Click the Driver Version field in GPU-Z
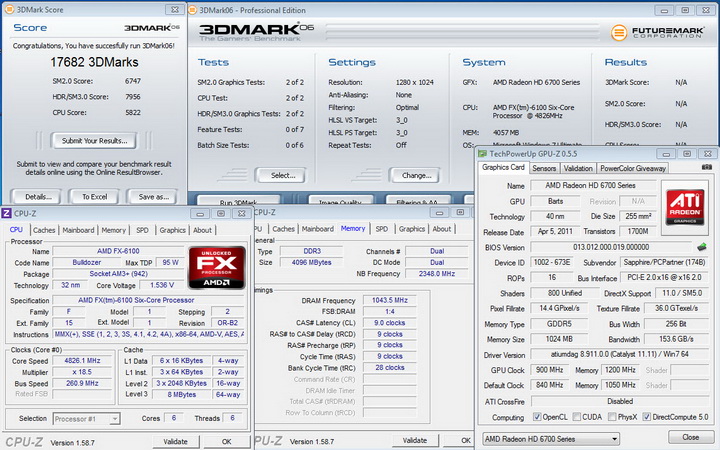Screen dimensions: 720x450 click(x=619, y=354)
